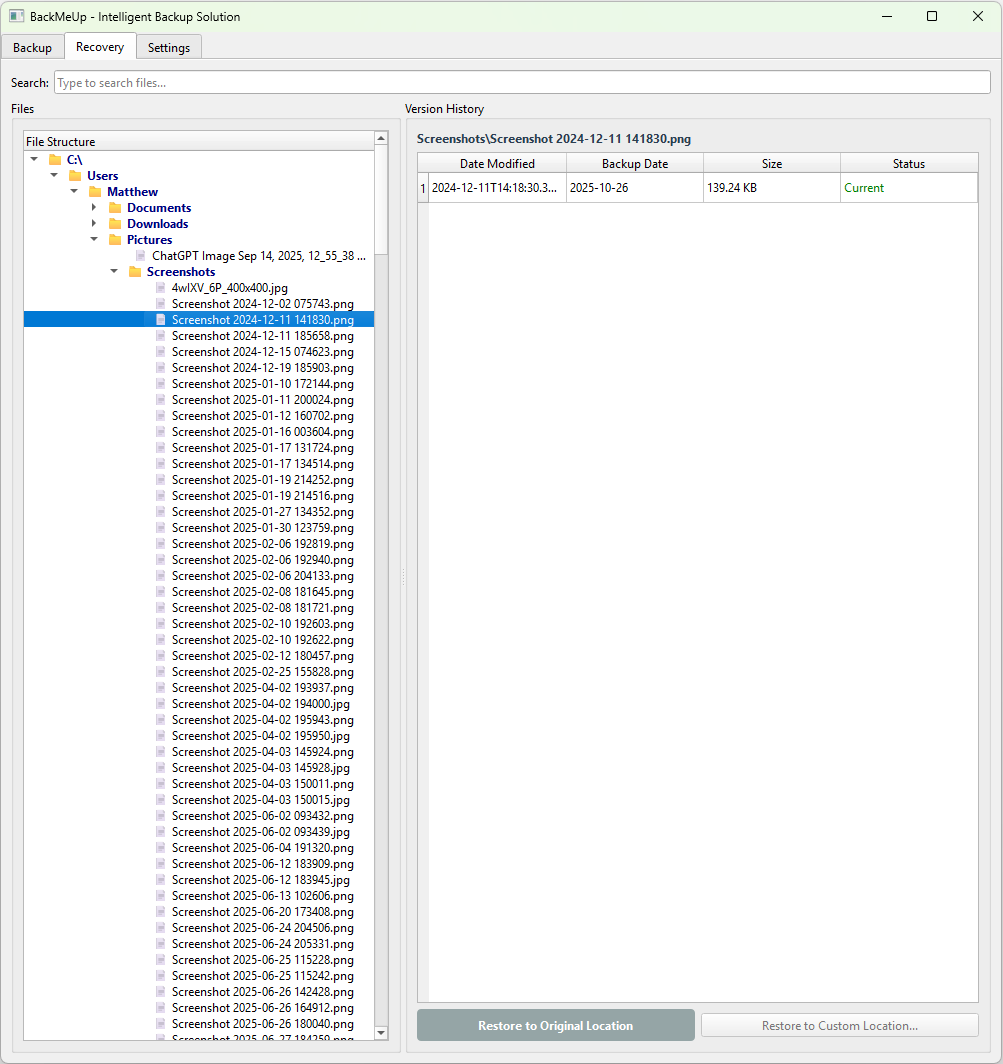
Task: Expand the Downloads folder arrow
Action: 94,224
